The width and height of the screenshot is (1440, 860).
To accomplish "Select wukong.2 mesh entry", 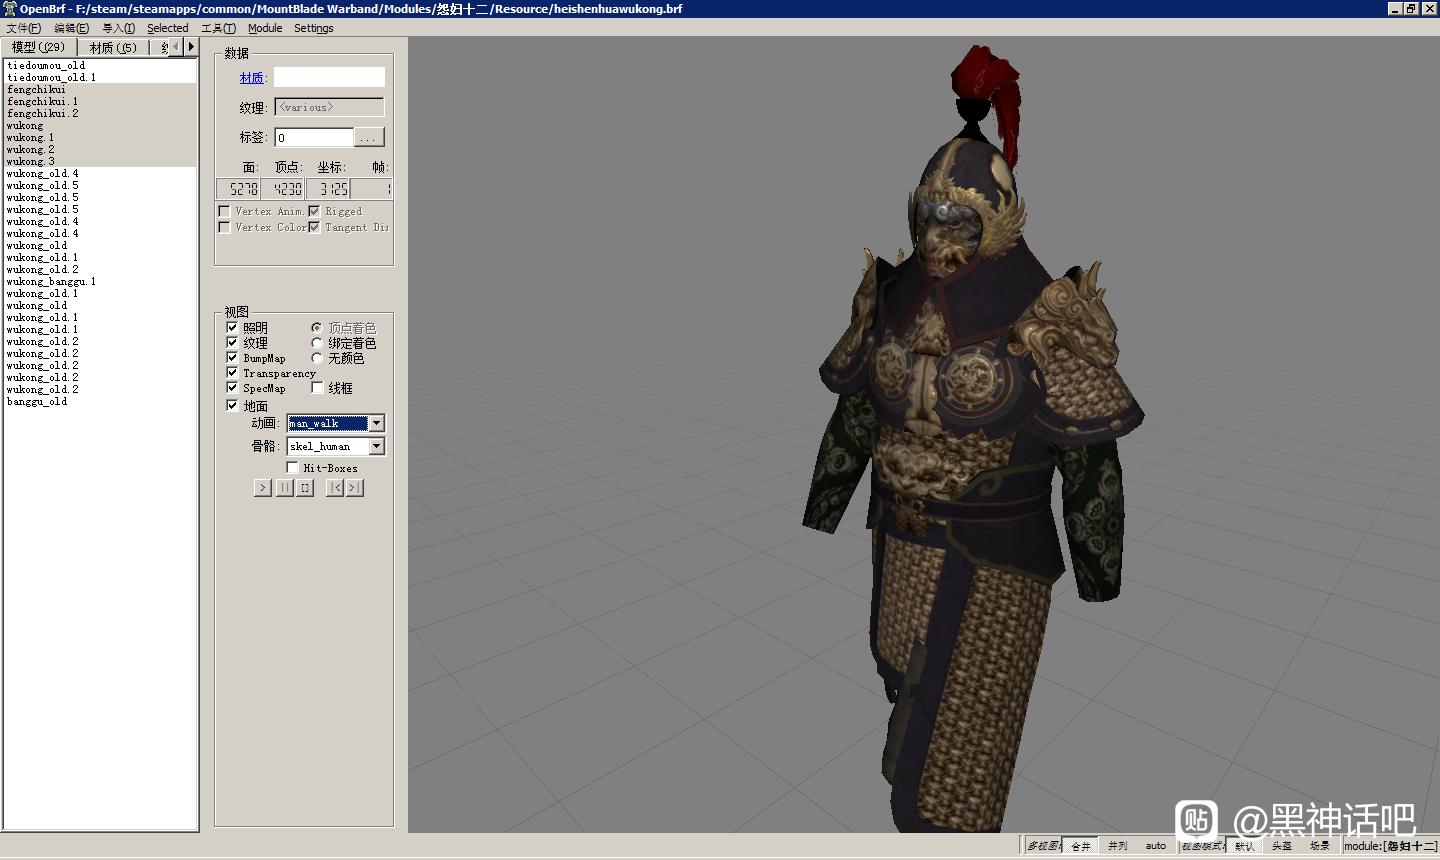I will (x=101, y=149).
